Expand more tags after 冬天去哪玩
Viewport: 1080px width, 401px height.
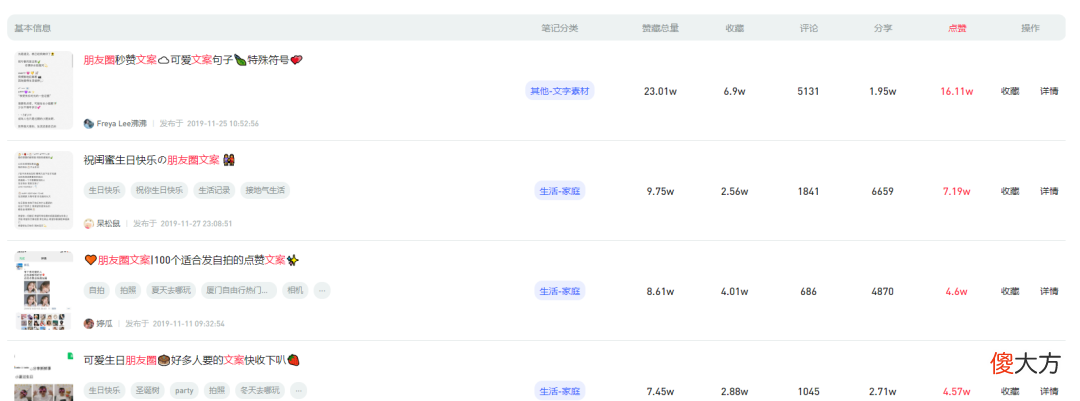point(298,390)
